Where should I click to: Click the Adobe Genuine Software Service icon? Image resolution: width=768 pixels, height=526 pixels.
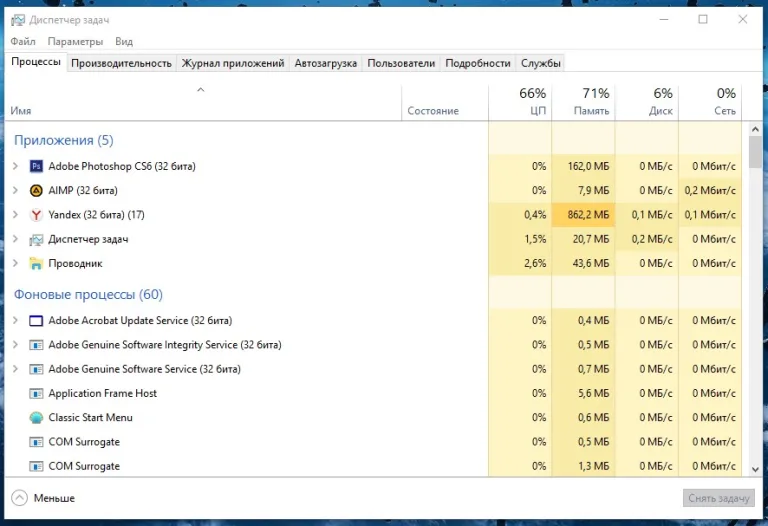coord(36,369)
